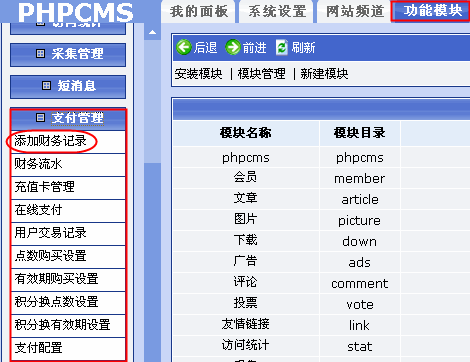Click the link directory cell

[360, 325]
